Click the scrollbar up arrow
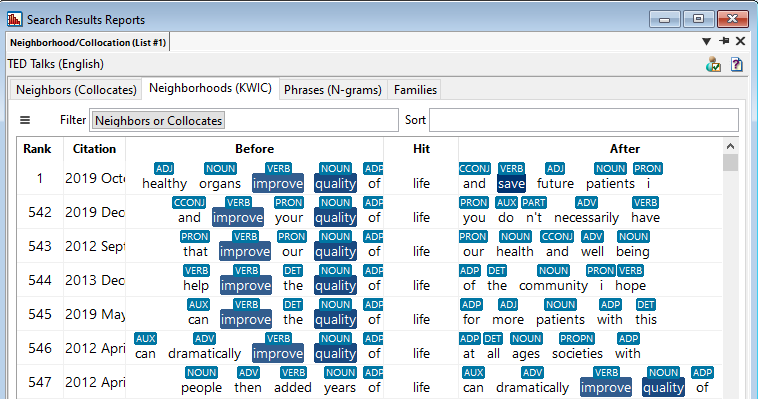This screenshot has height=399, width=758. (x=730, y=146)
